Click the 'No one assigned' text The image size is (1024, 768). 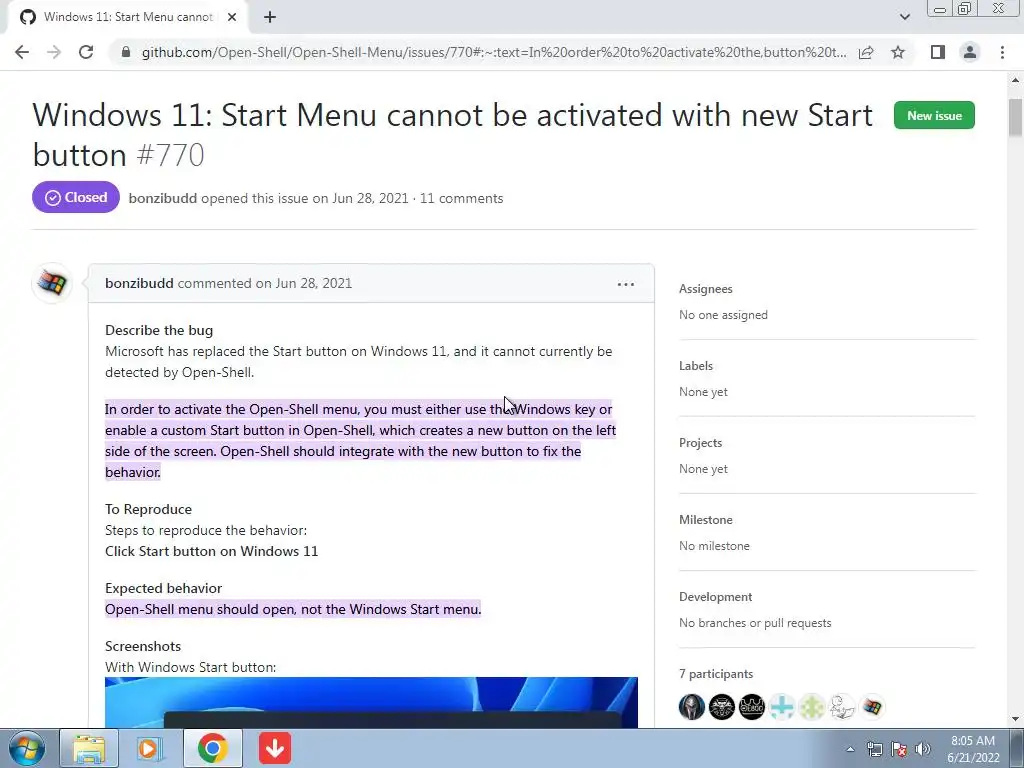(x=723, y=315)
